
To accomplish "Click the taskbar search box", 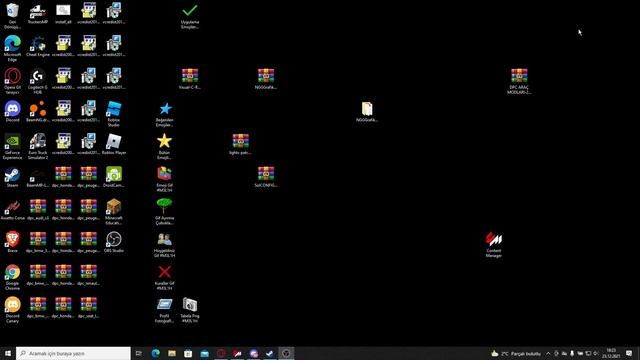I will (x=73, y=353).
